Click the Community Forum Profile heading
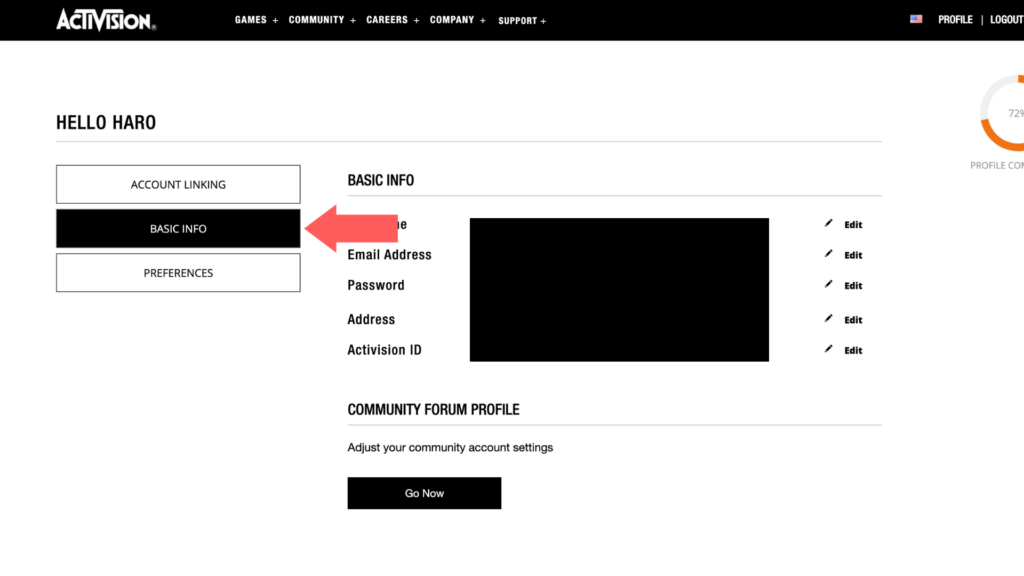 434,409
